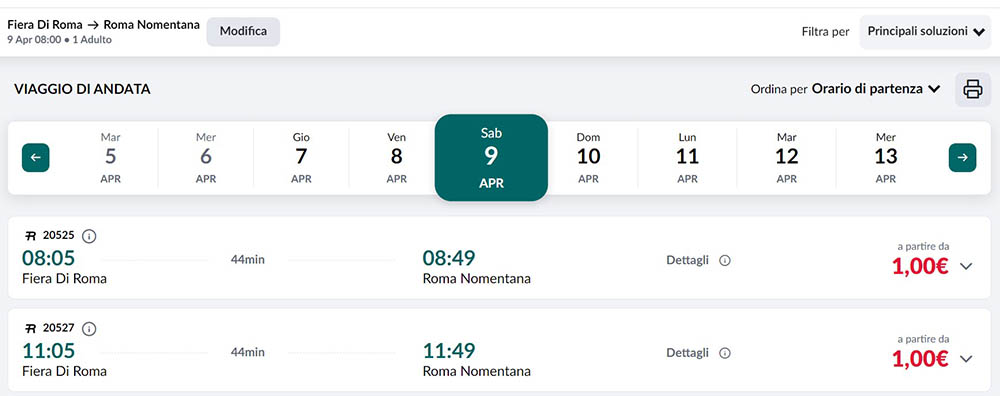The width and height of the screenshot is (1000, 396).
Task: Select Mer 13 Apr date tab
Action: (x=886, y=158)
